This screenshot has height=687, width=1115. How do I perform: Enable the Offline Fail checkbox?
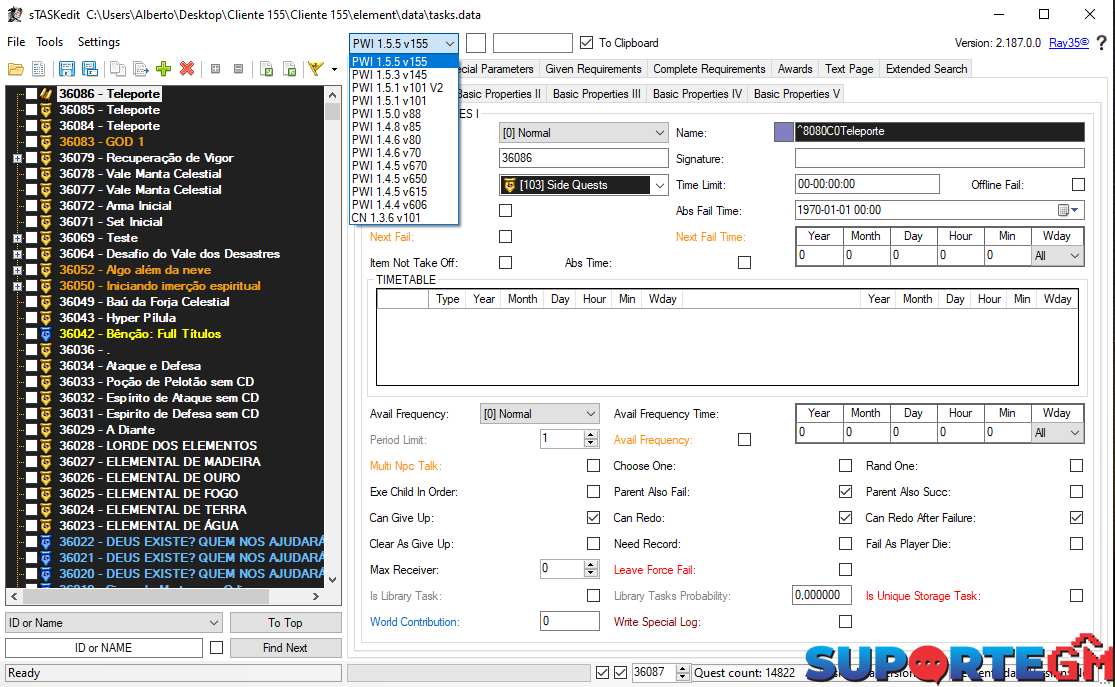[1078, 185]
